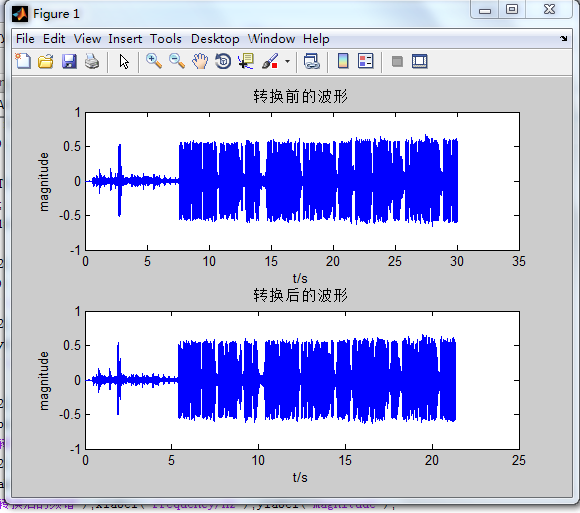
Task: Print the figure using printer icon
Action: (x=92, y=61)
